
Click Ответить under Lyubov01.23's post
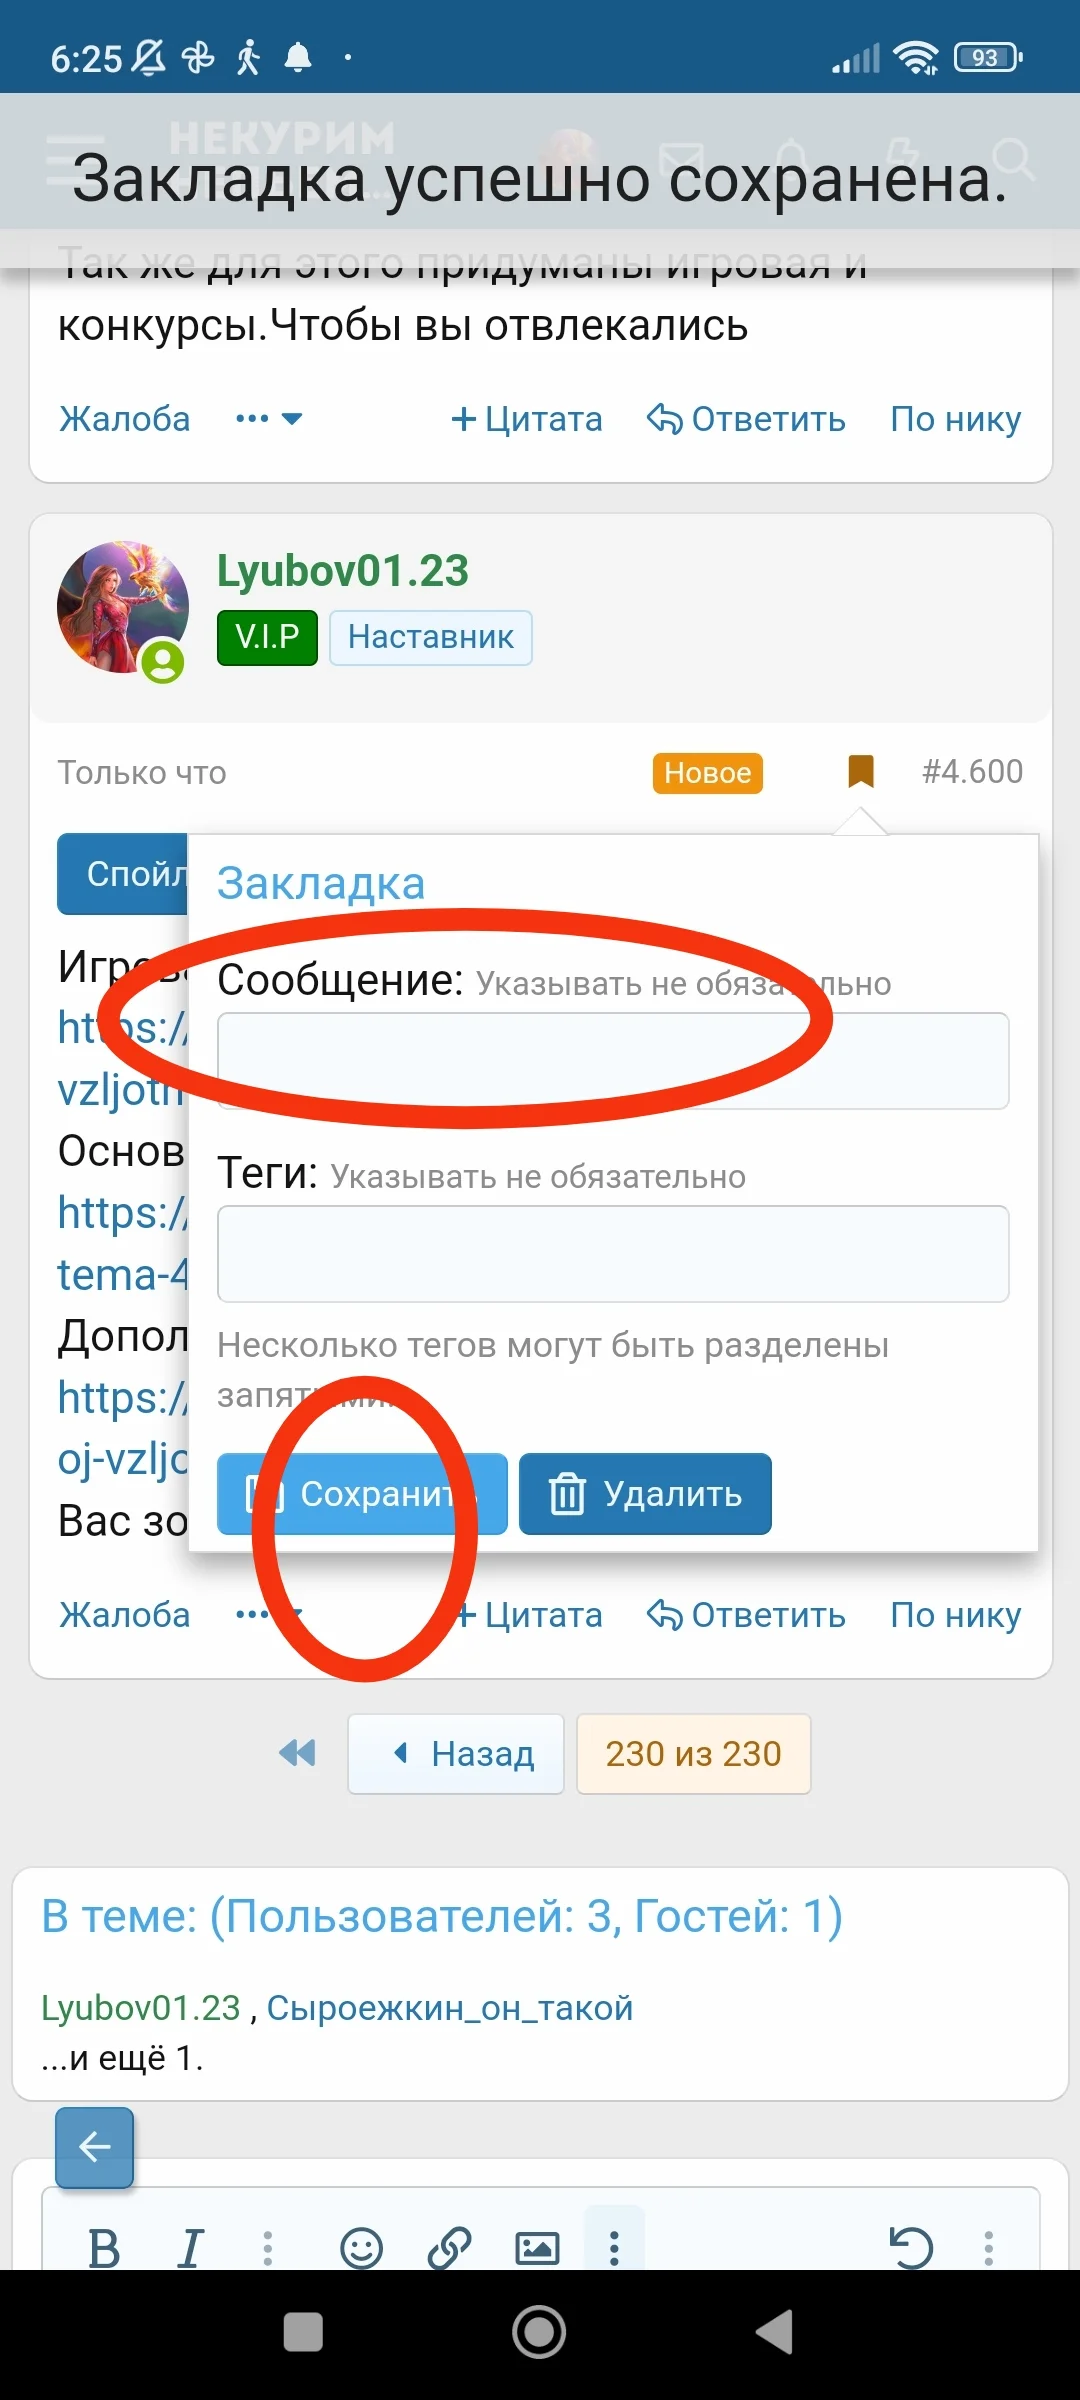click(x=746, y=1615)
